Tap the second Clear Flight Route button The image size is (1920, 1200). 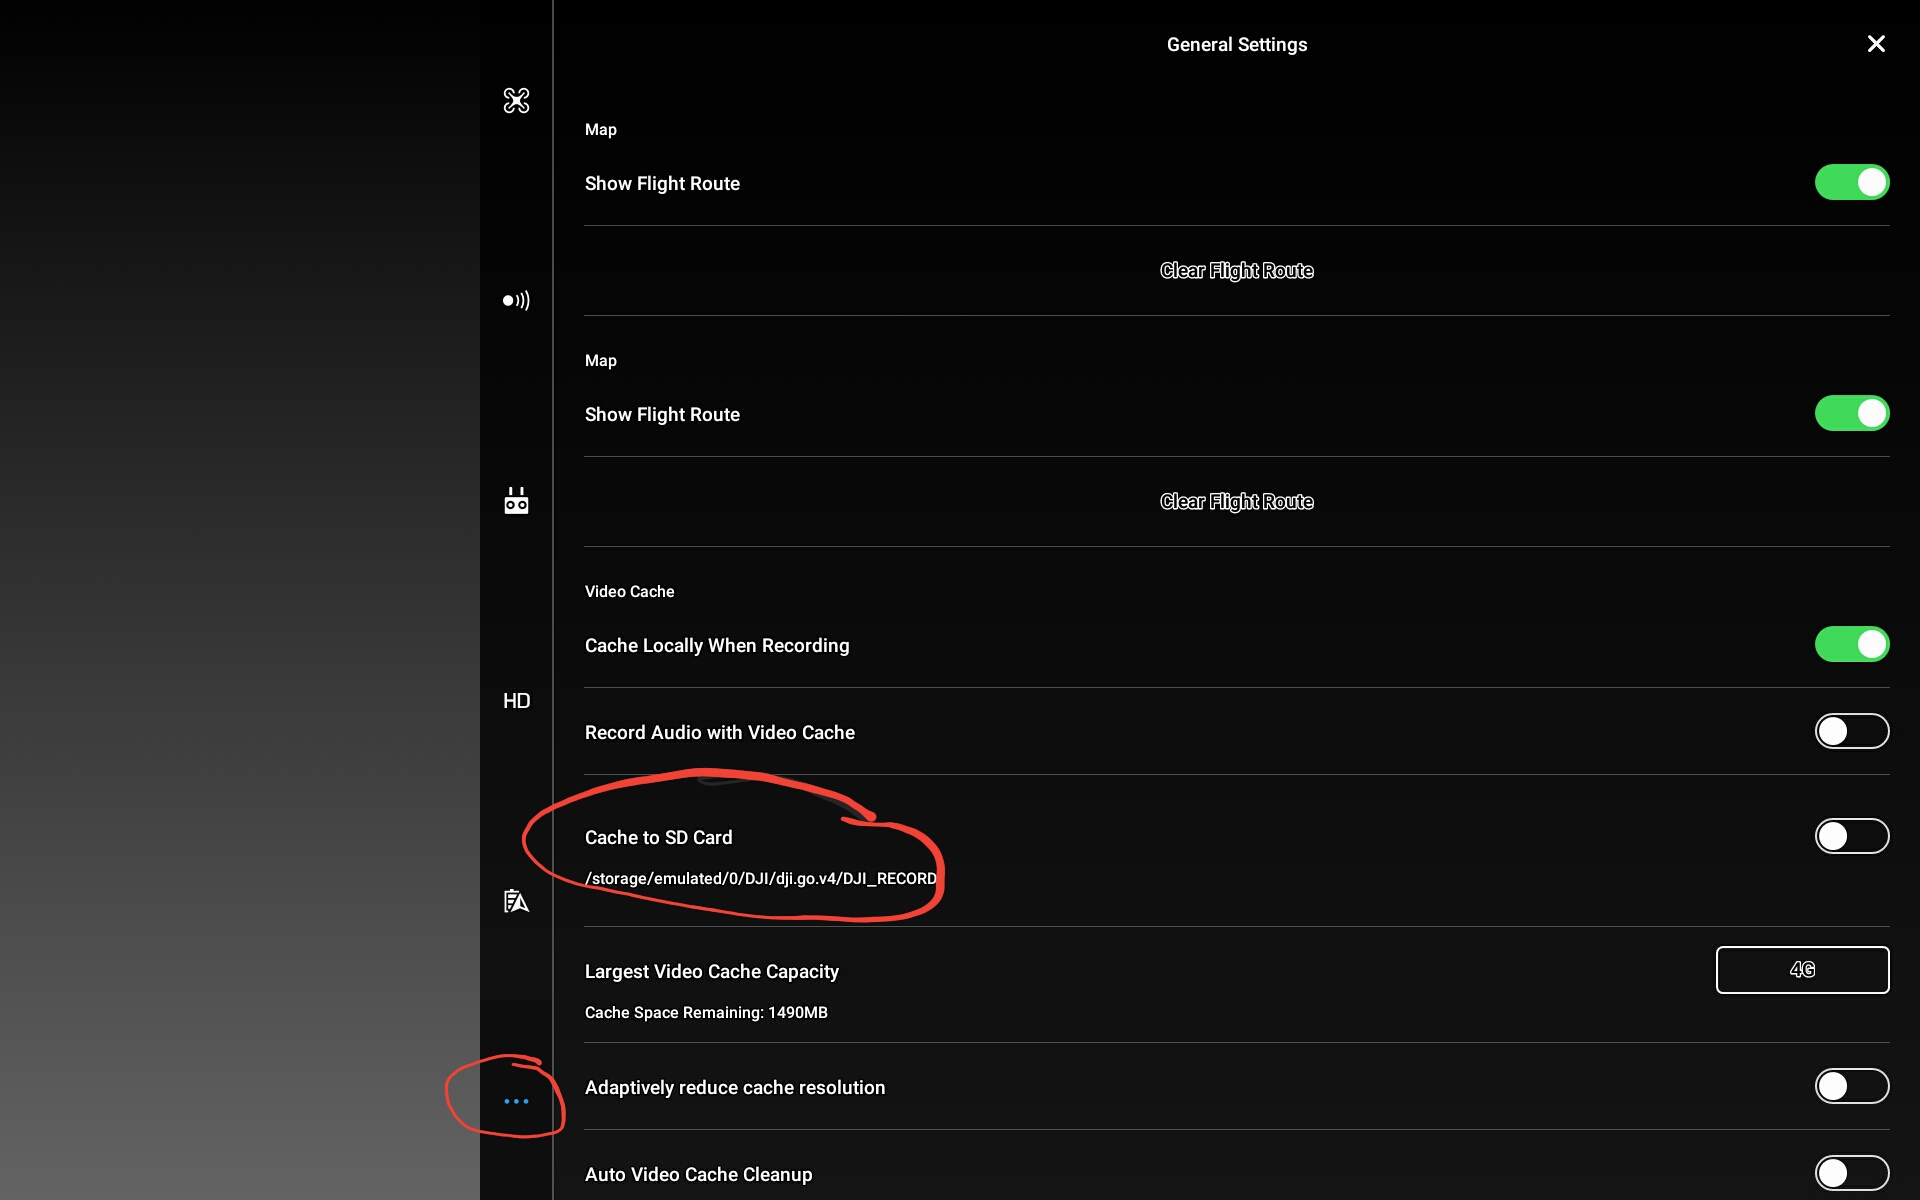[1236, 502]
